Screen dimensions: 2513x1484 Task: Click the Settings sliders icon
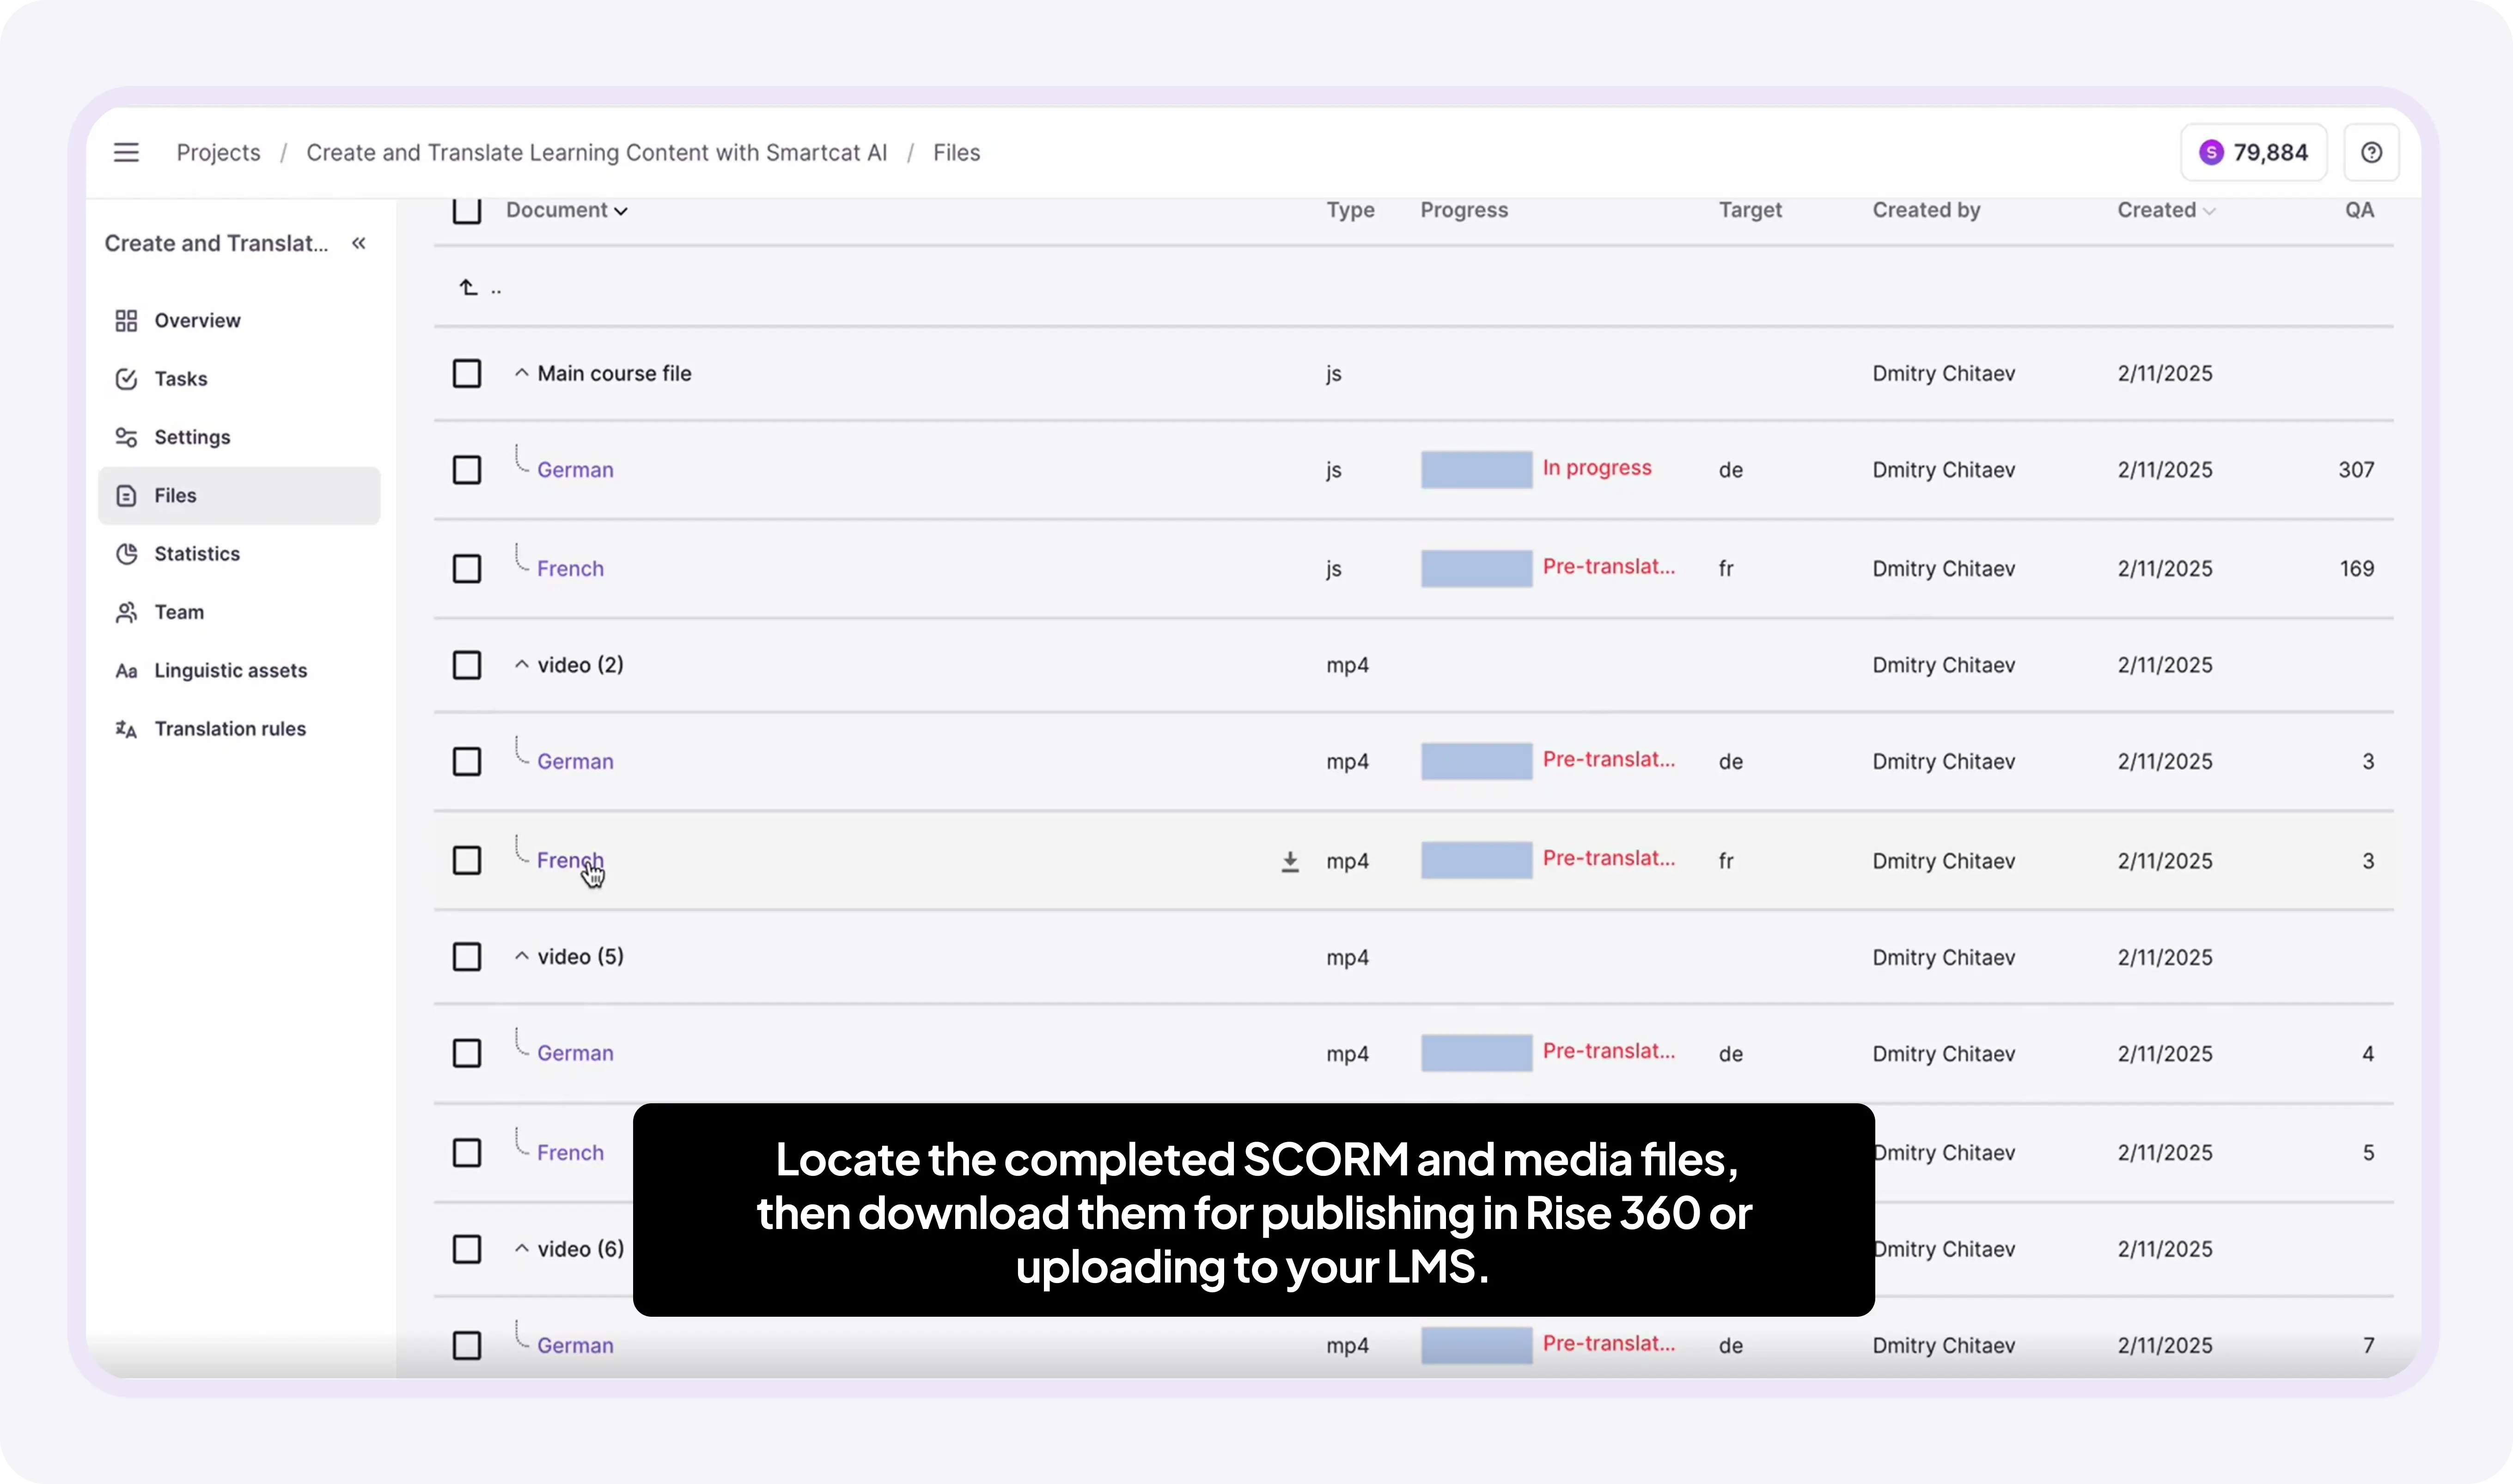coord(126,437)
